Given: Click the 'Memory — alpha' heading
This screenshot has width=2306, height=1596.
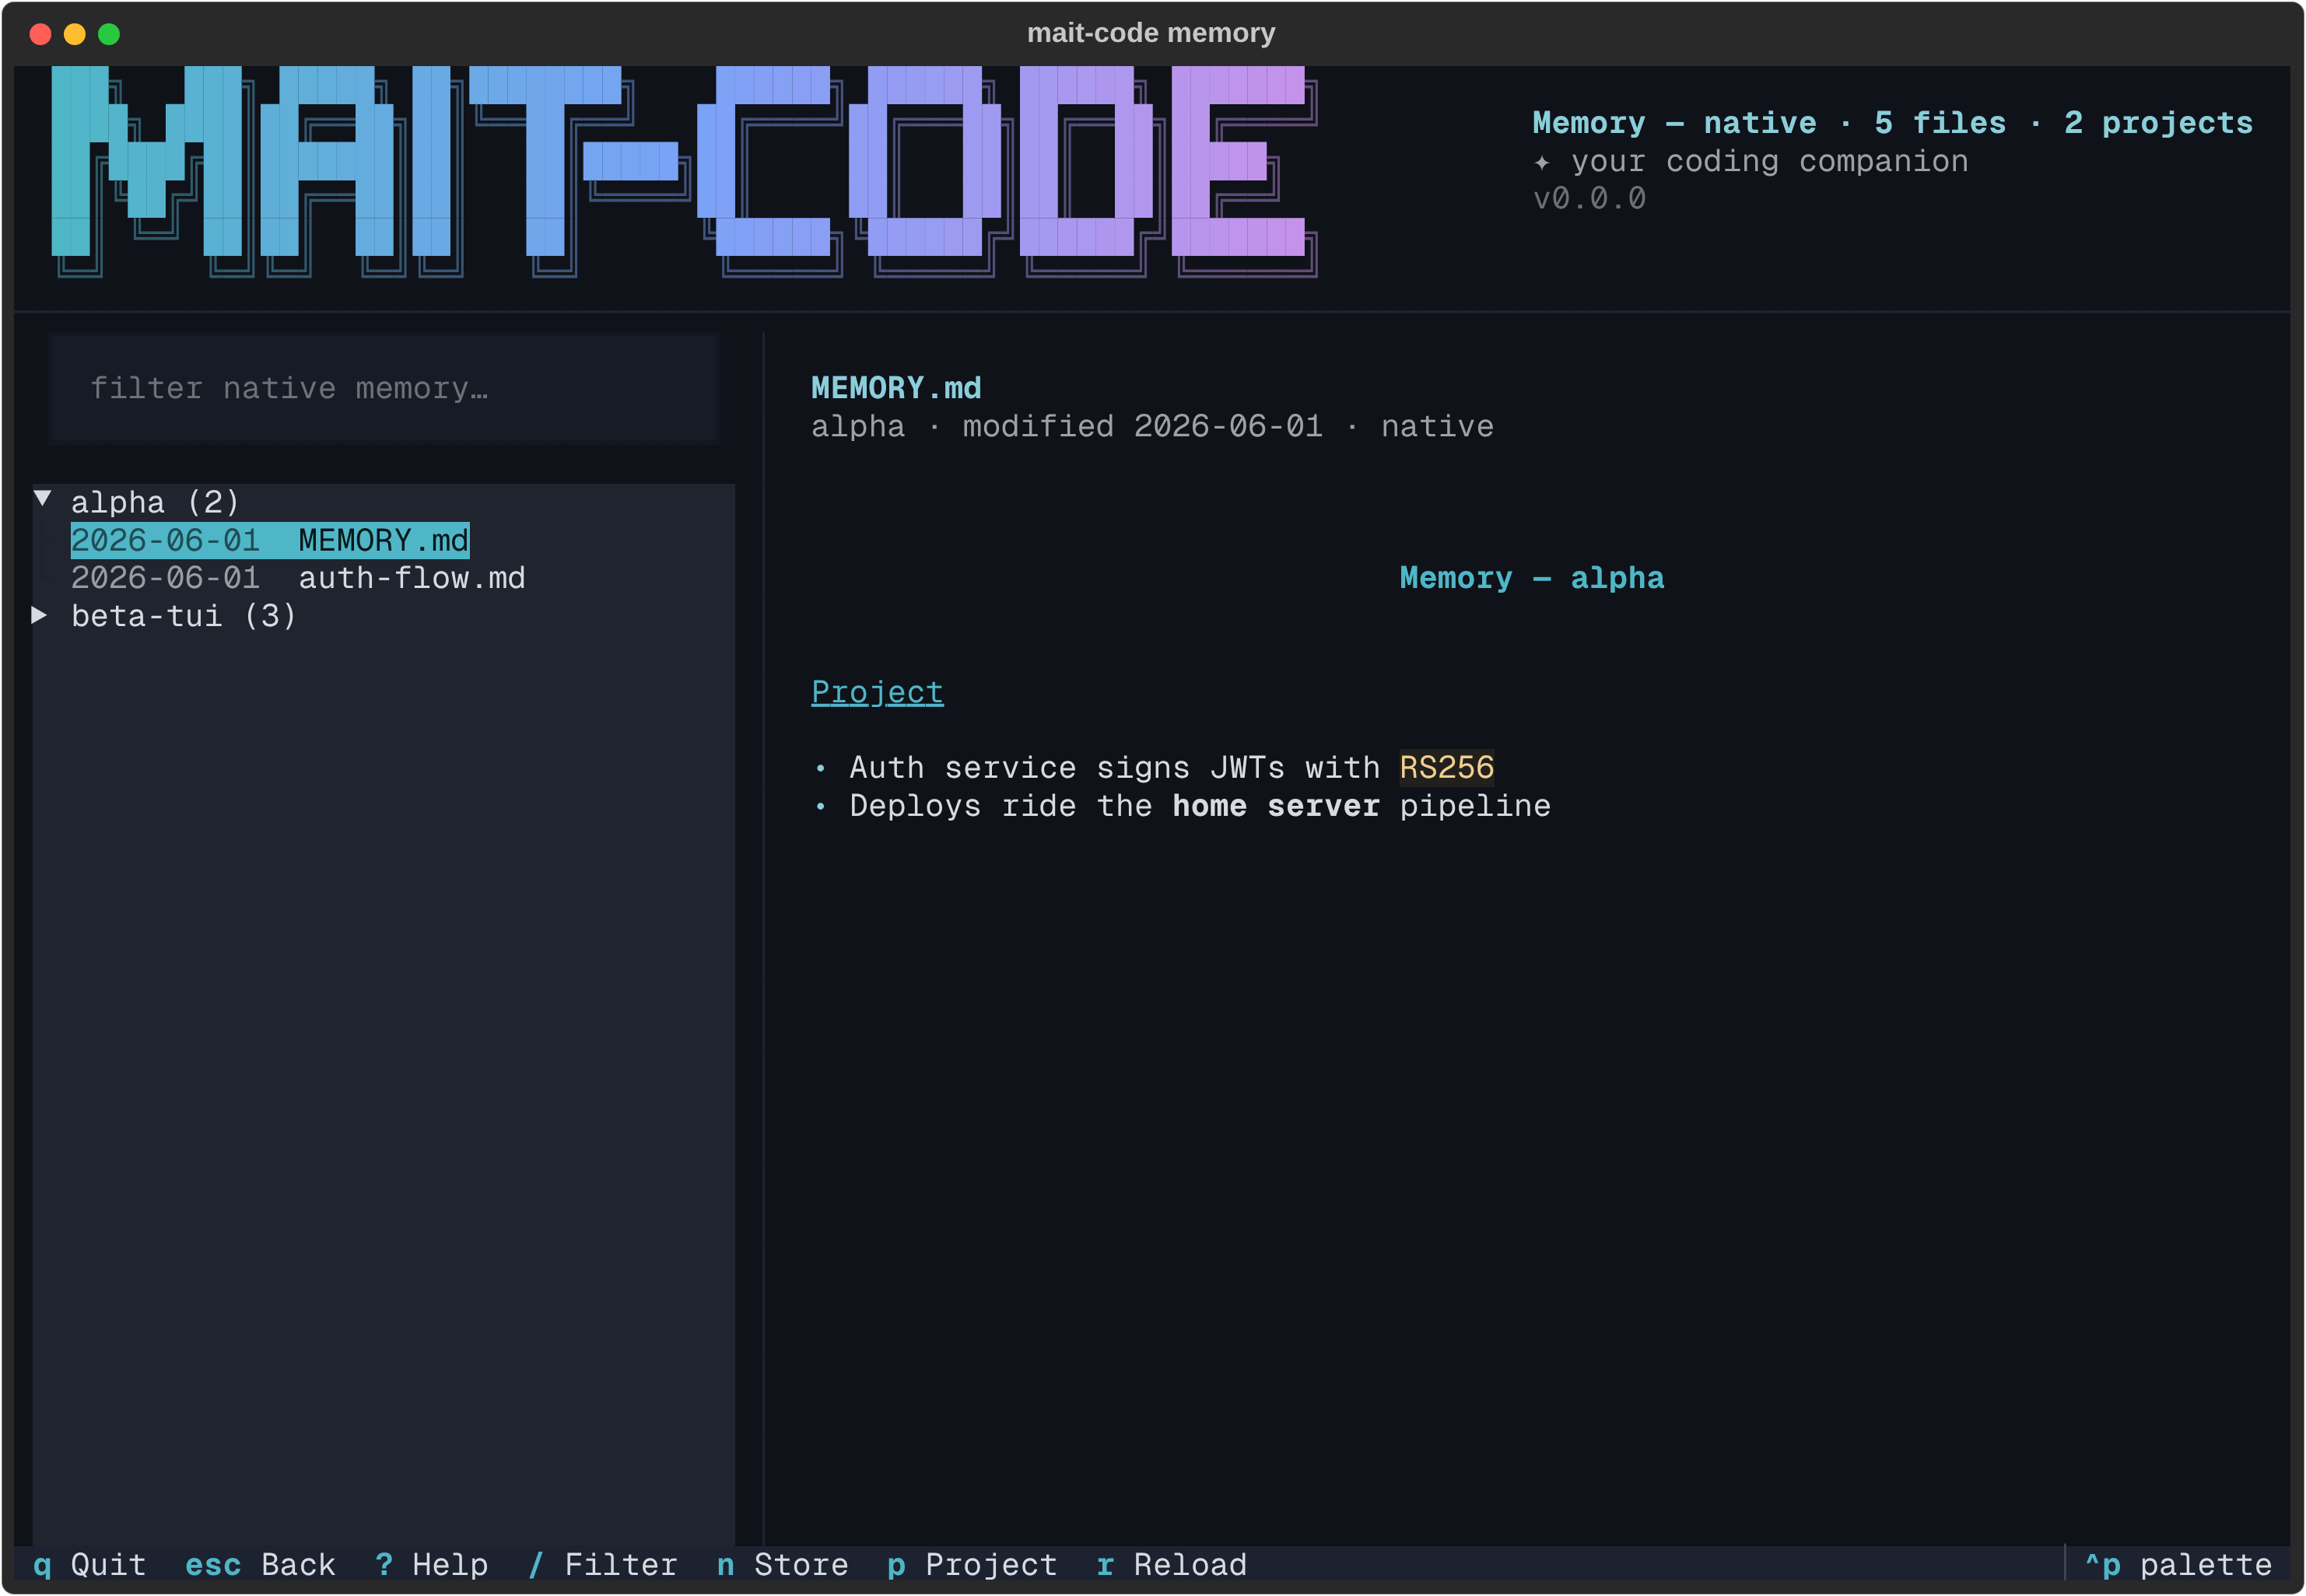Looking at the screenshot, I should coord(1532,578).
